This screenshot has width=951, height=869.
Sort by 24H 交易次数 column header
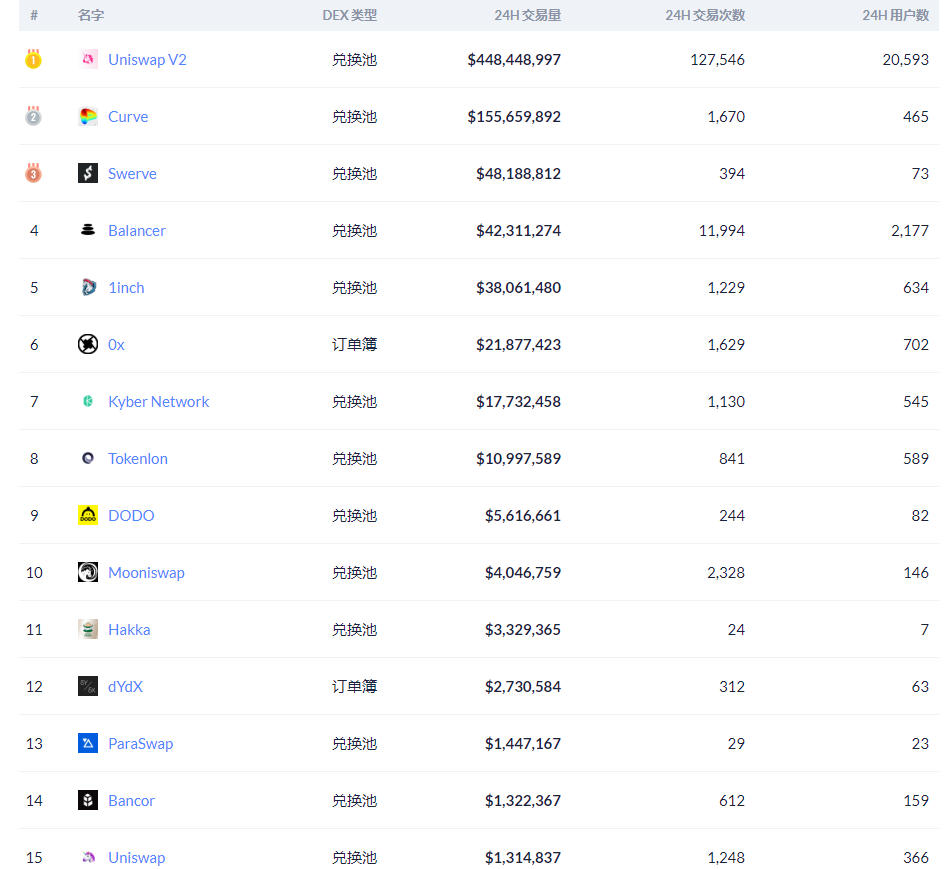pos(704,15)
